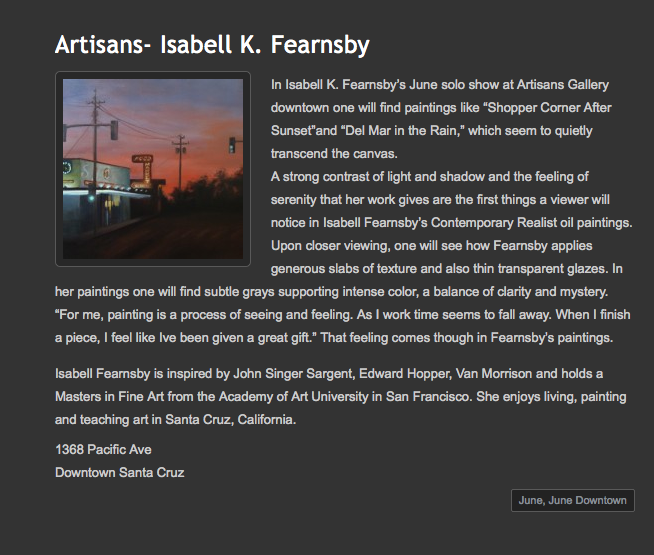Click the "John Singer Sargent" name
This screenshot has height=555, width=654.
point(292,373)
